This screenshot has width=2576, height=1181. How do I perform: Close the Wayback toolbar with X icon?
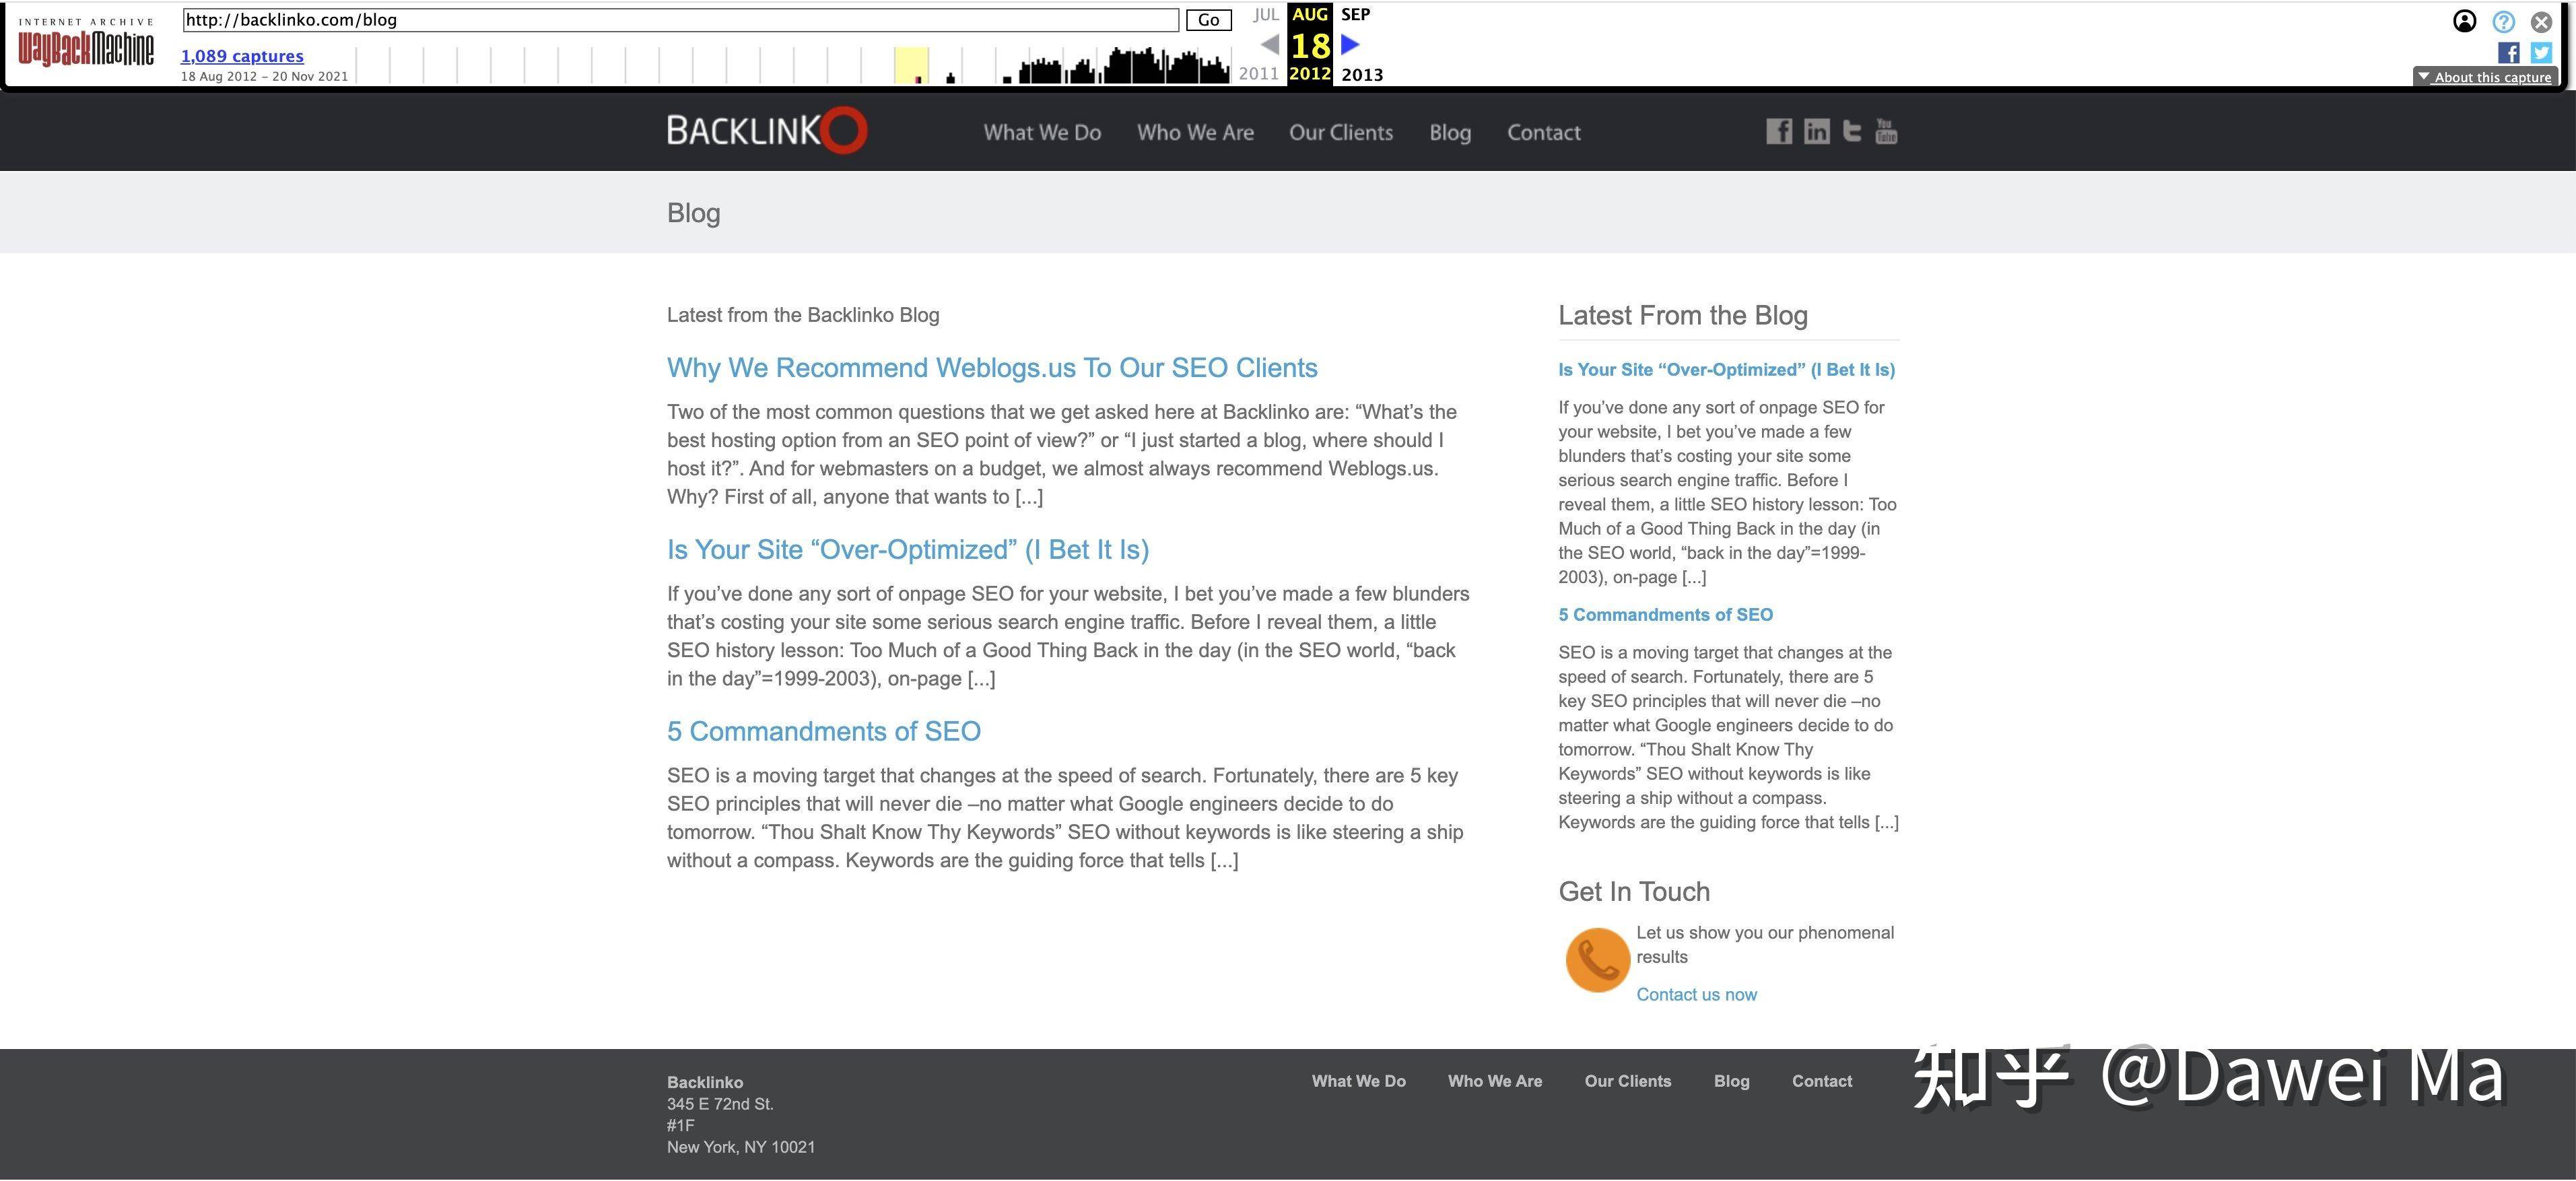pos(2541,21)
